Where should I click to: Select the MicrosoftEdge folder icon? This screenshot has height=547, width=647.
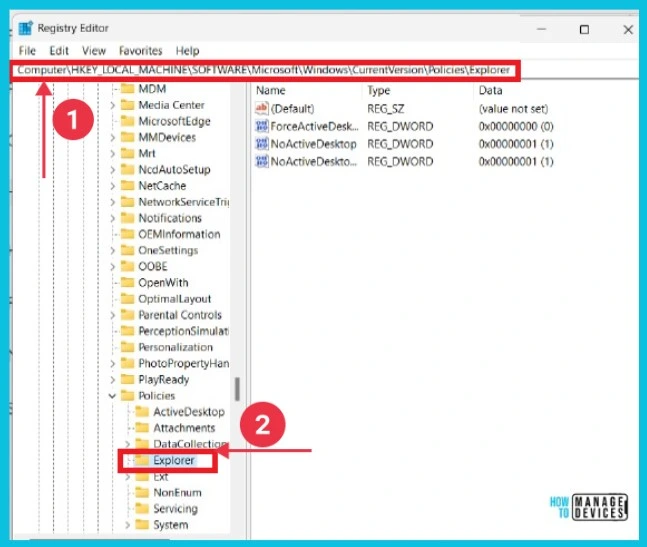128,121
